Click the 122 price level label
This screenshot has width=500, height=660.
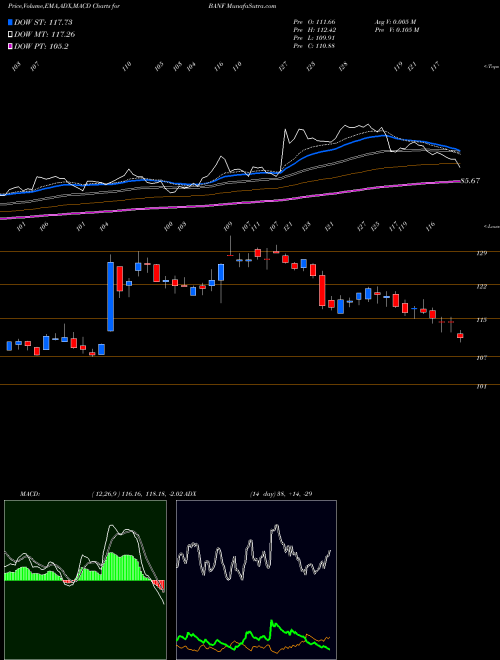(482, 287)
